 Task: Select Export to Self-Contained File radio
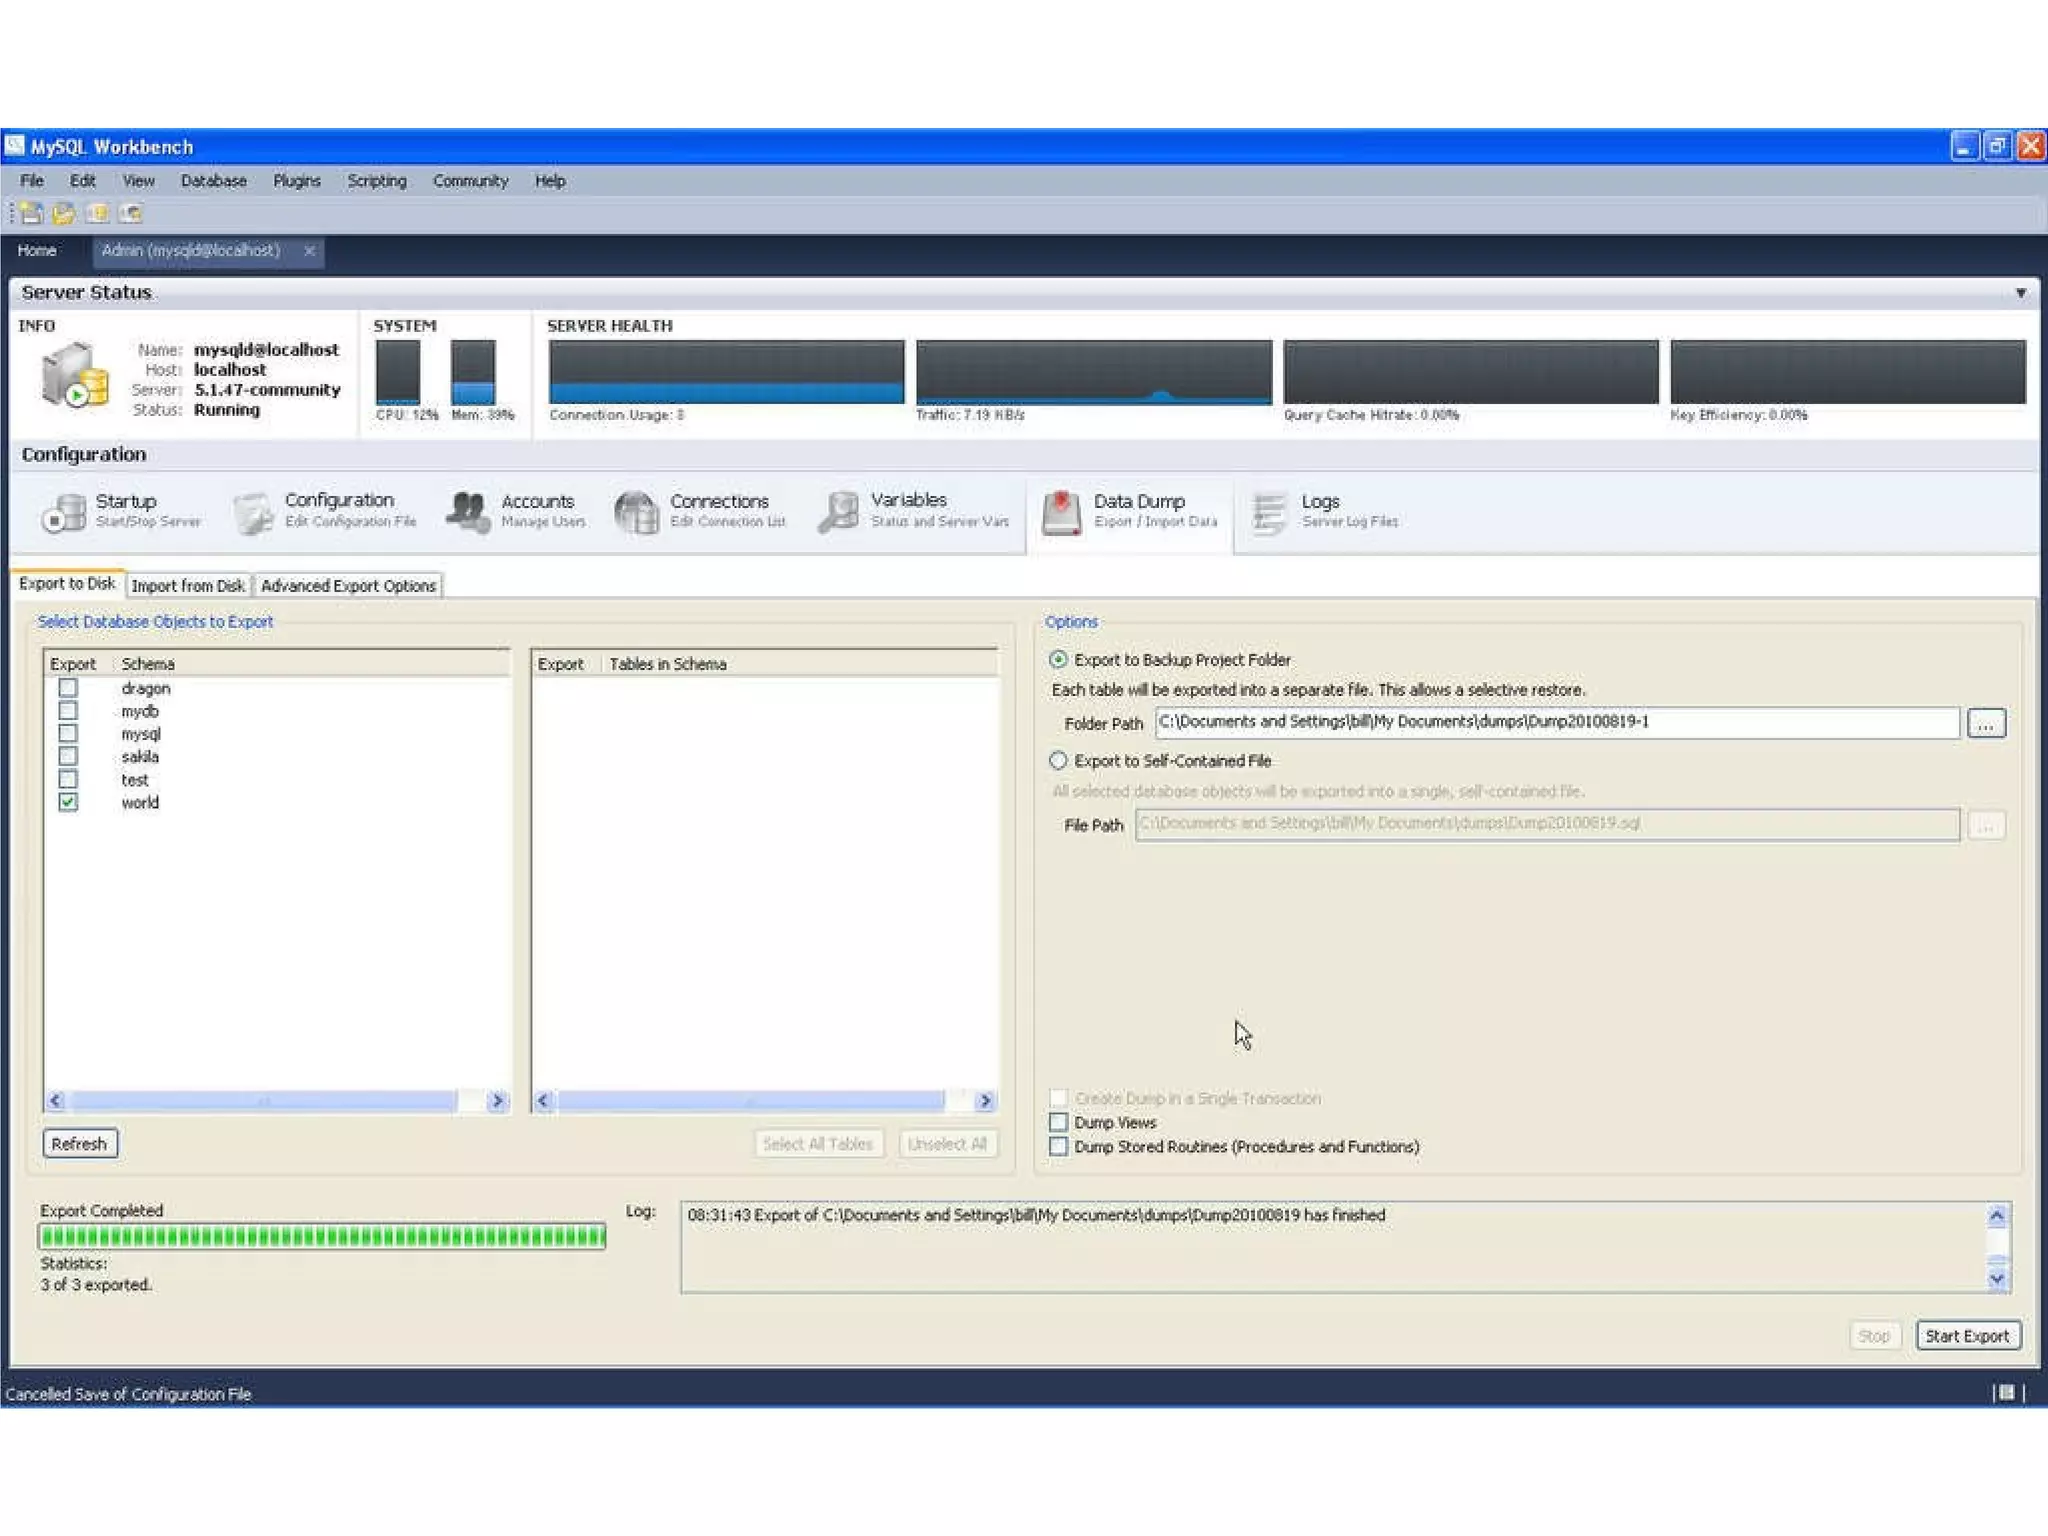[1058, 760]
